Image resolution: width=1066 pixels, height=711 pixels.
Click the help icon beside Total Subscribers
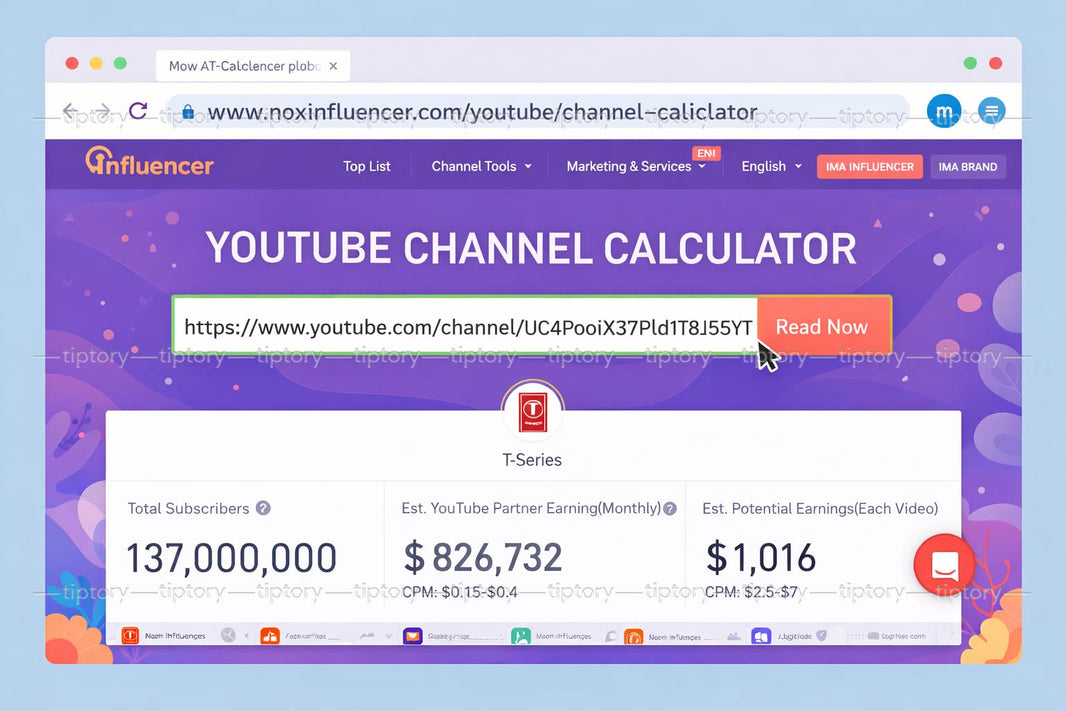tap(262, 508)
